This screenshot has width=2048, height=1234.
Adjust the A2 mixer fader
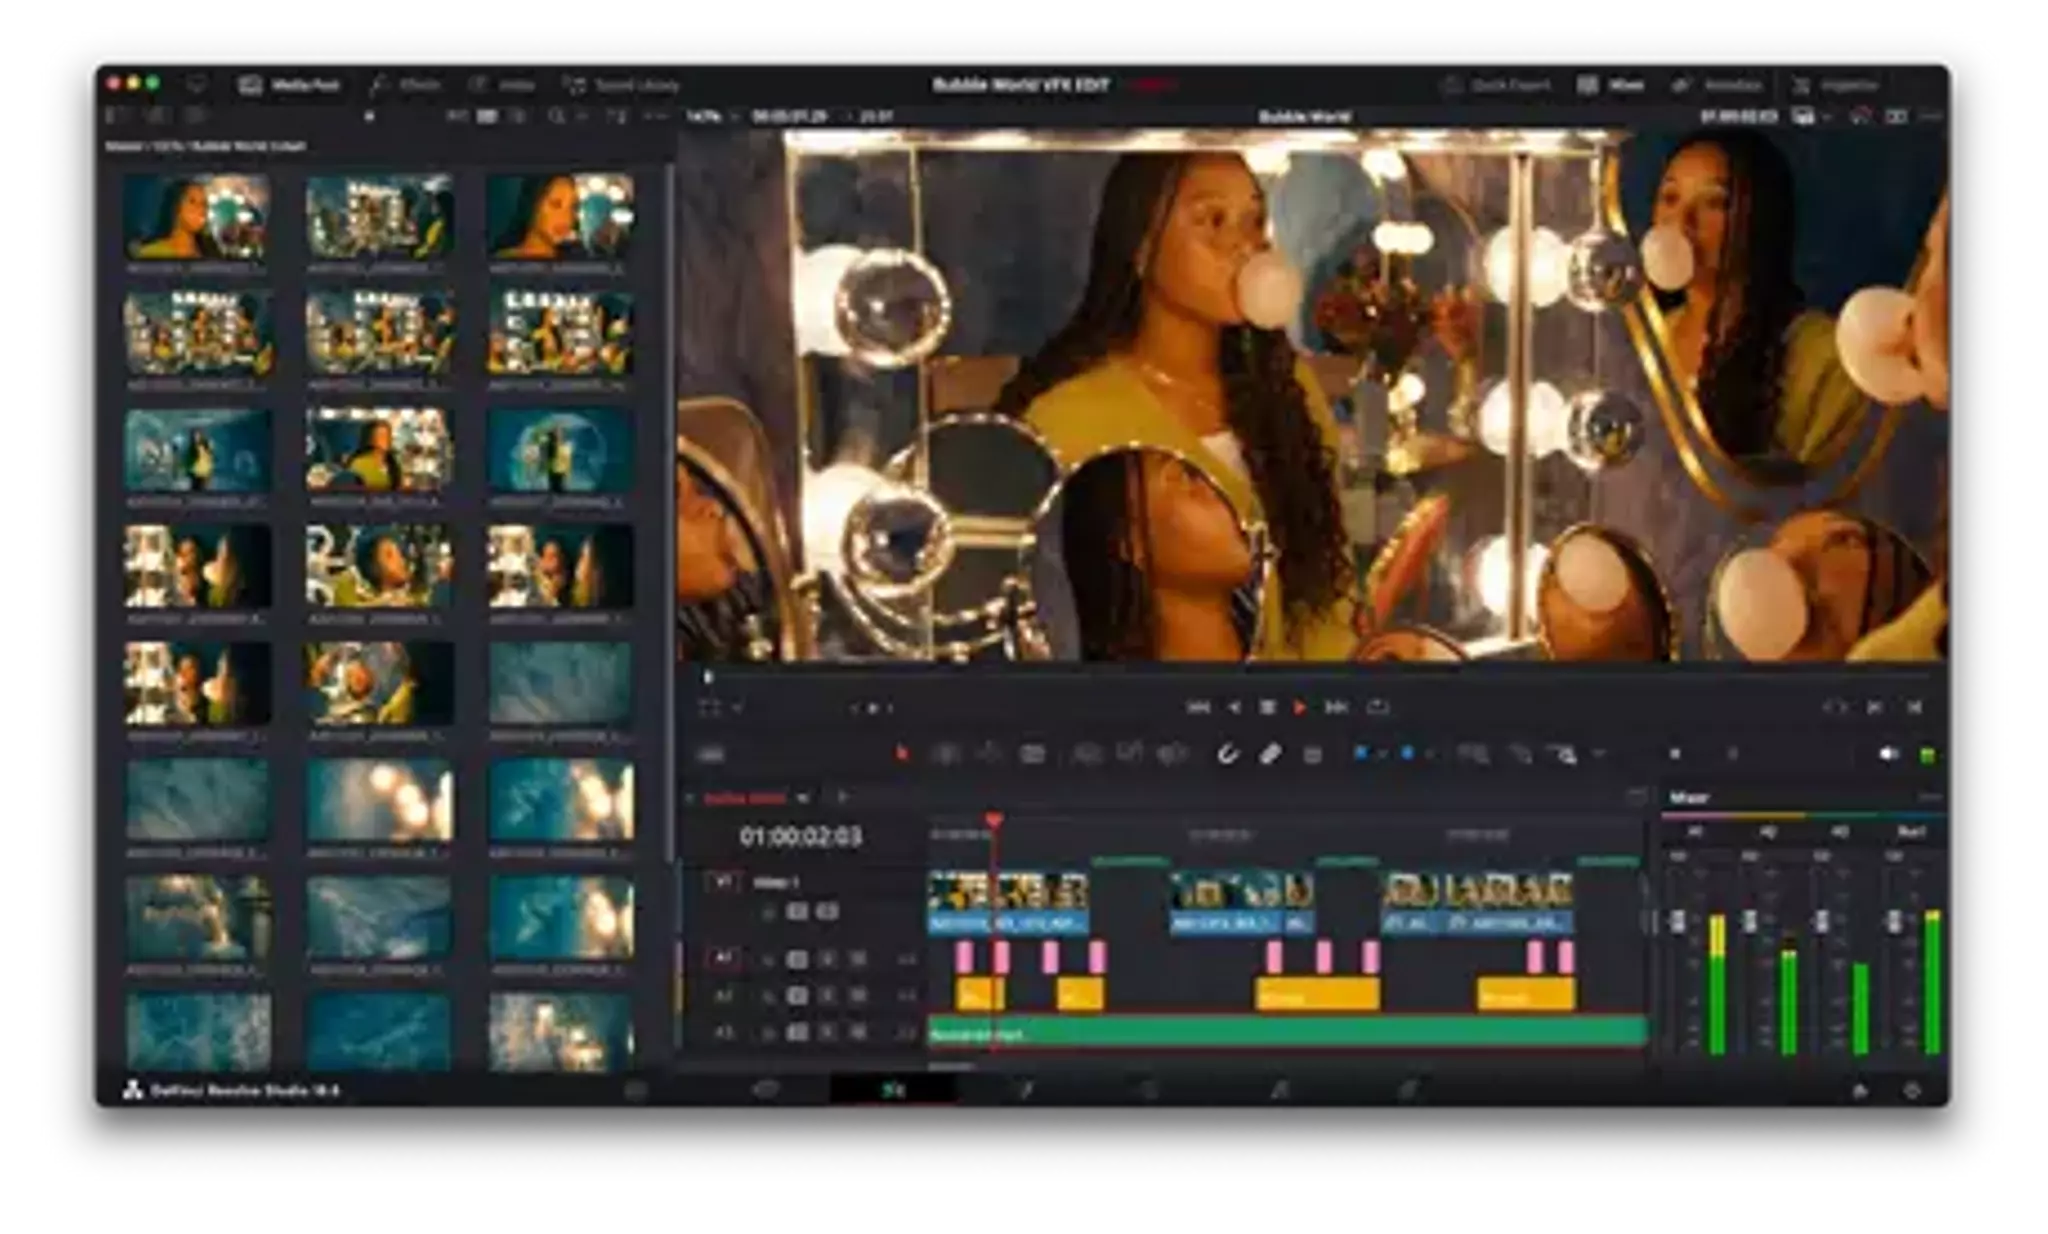[1750, 921]
